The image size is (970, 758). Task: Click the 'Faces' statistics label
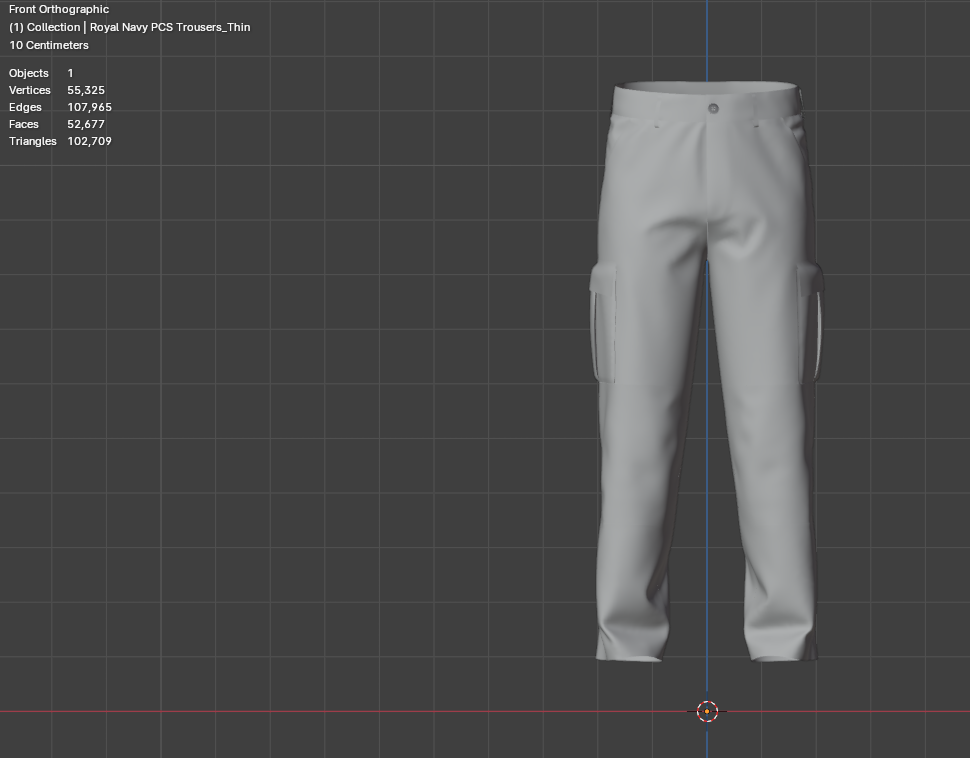(x=24, y=124)
